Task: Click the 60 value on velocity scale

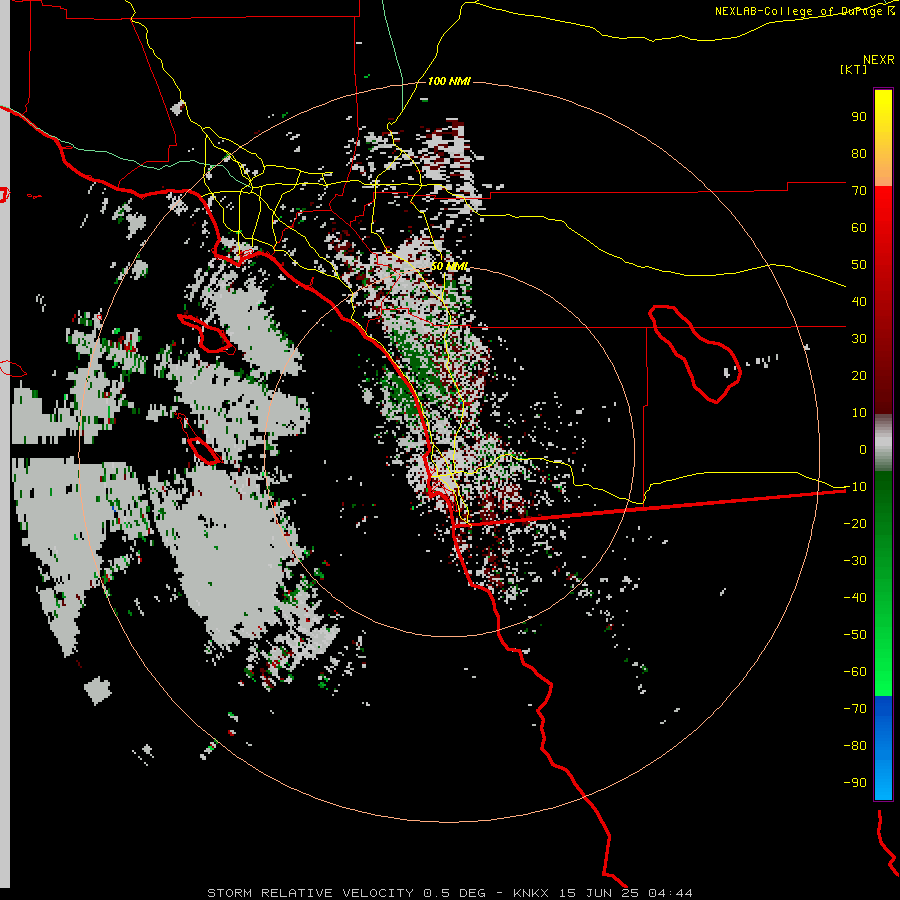Action: pyautogui.click(x=859, y=227)
